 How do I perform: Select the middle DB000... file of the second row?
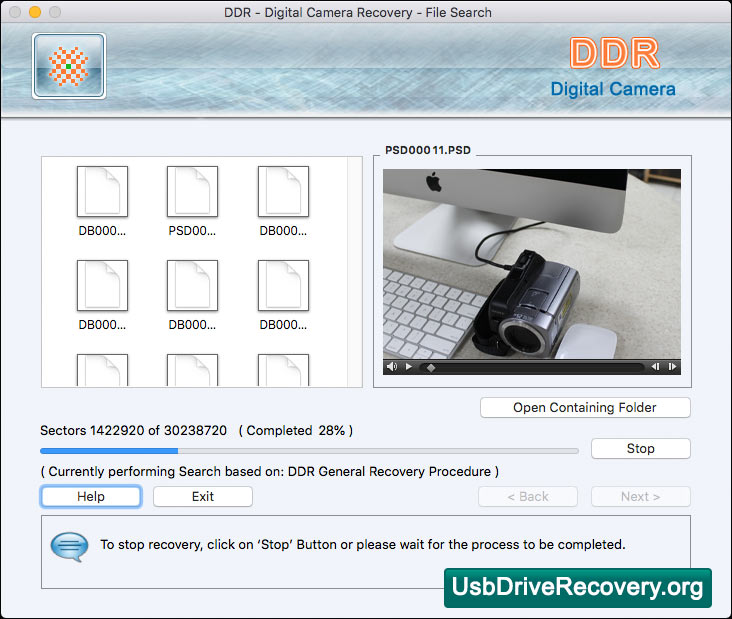coord(192,286)
